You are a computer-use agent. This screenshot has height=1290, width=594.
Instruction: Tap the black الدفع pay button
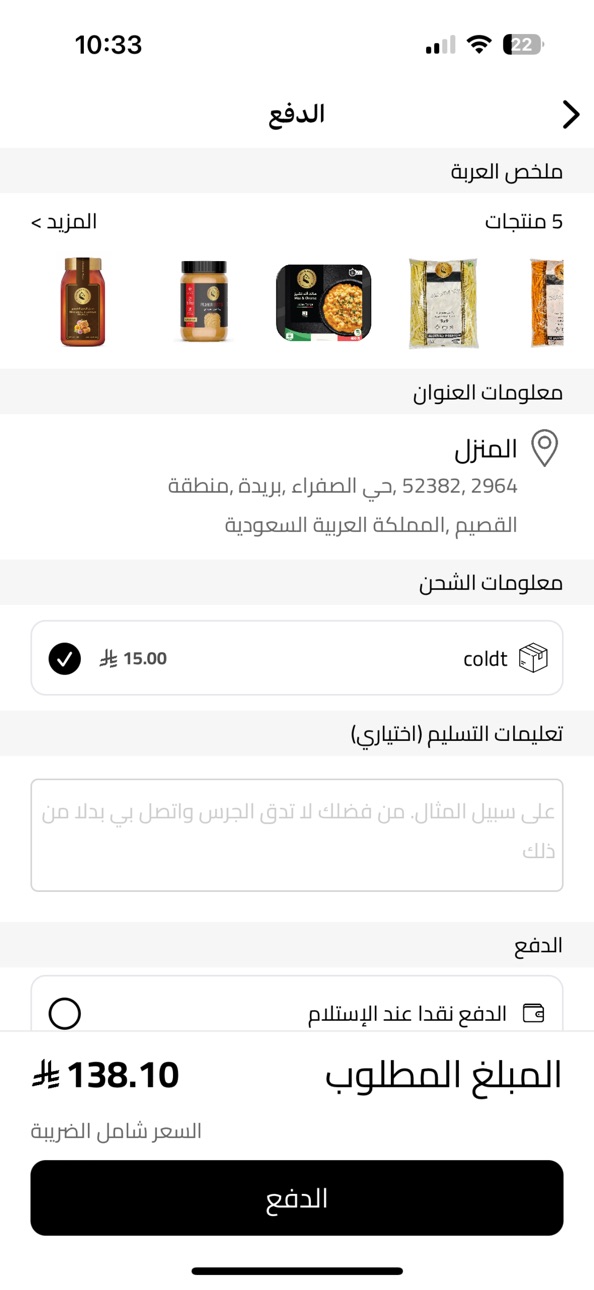click(297, 1198)
